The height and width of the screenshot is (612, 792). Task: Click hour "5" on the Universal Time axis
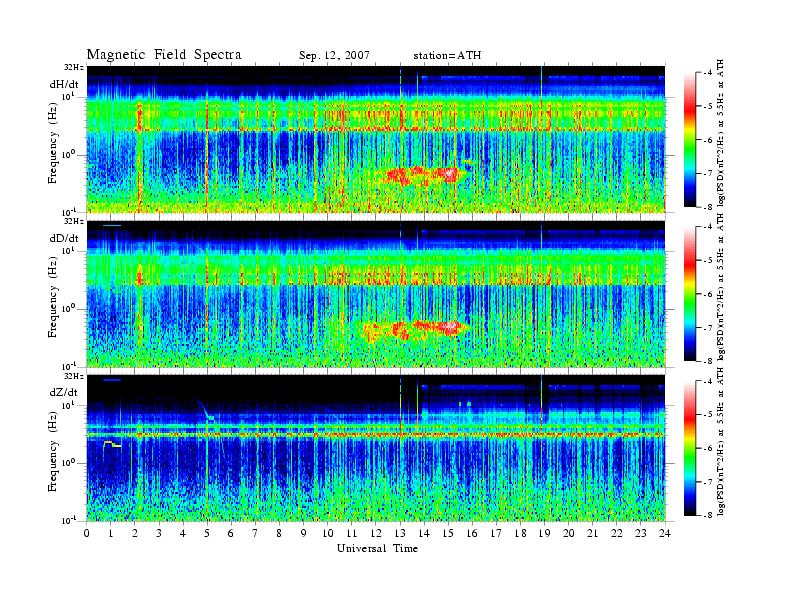click(x=207, y=534)
